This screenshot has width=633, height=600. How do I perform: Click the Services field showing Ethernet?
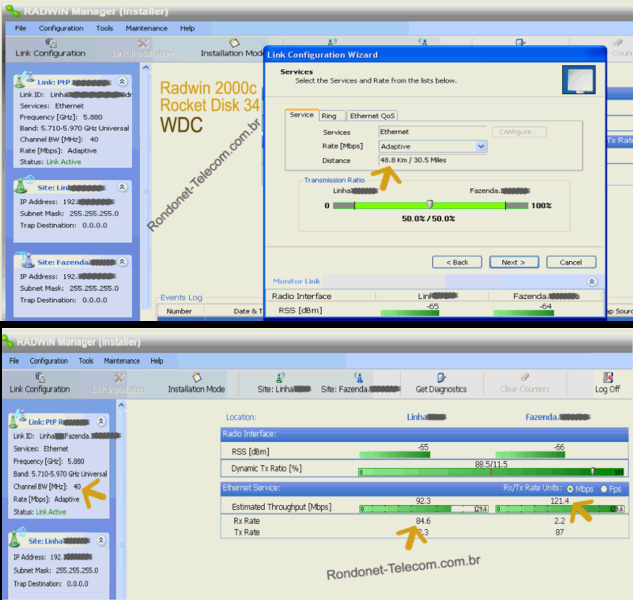[x=433, y=132]
